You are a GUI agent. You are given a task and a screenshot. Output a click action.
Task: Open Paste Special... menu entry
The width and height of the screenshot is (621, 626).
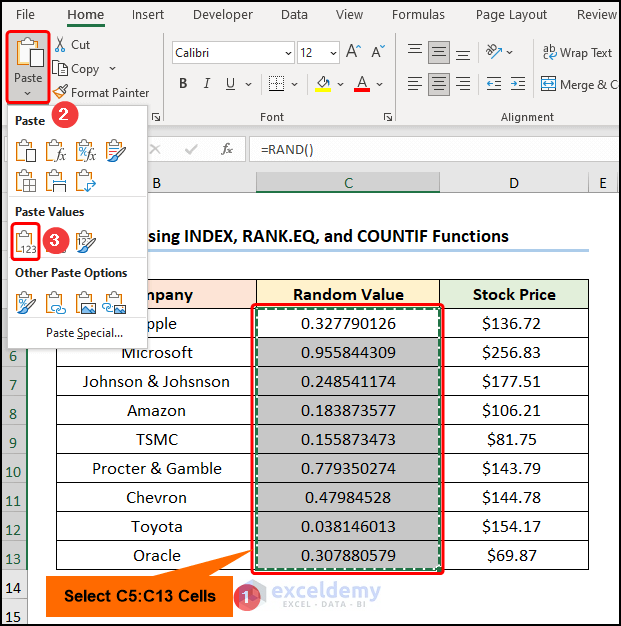click(84, 333)
